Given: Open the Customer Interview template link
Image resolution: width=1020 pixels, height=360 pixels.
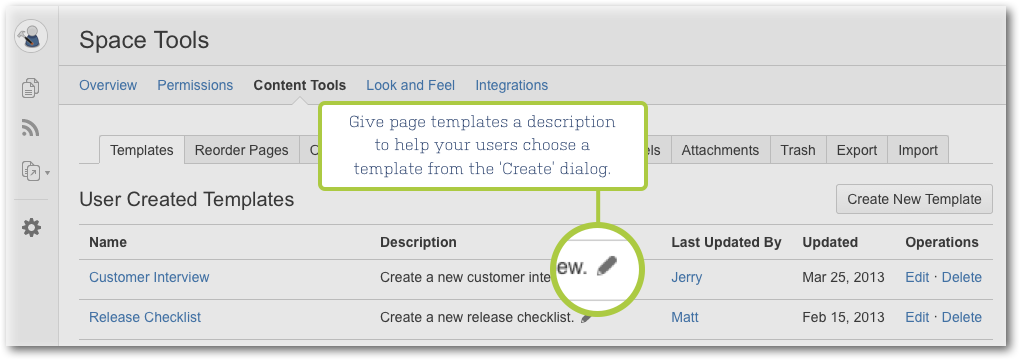Looking at the screenshot, I should pos(149,277).
